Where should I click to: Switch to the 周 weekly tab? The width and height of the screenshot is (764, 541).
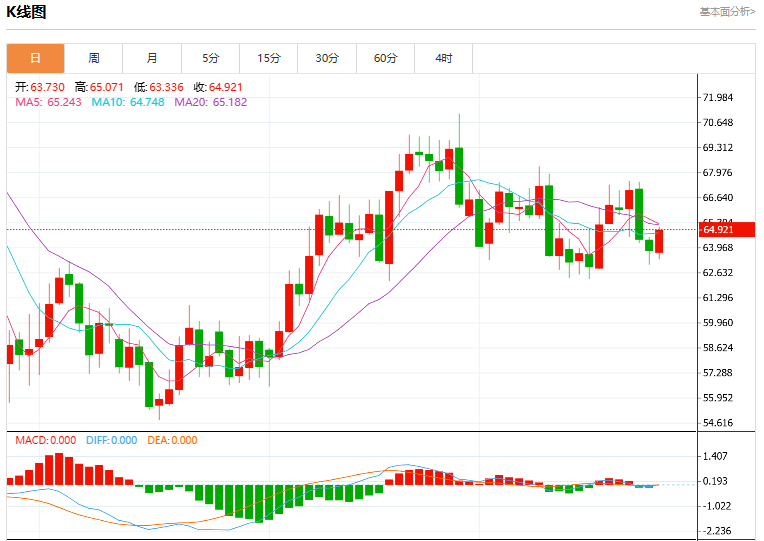(94, 58)
